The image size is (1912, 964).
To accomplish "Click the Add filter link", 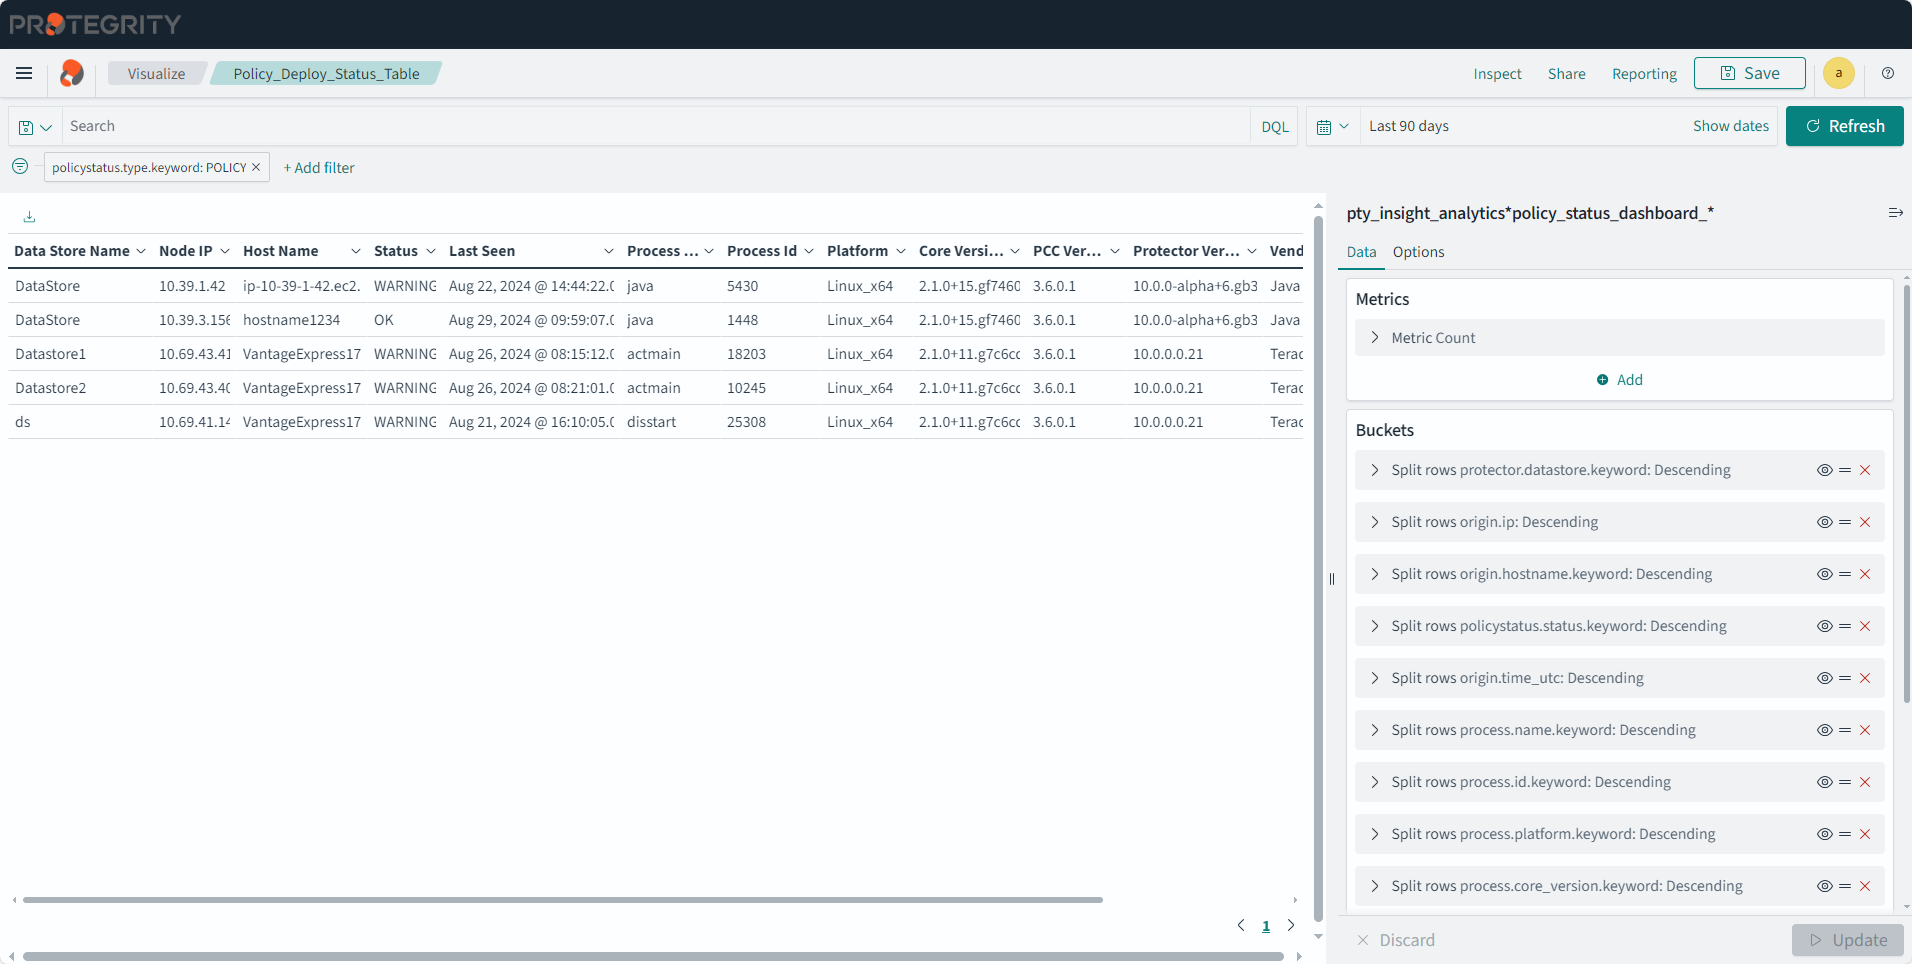I will coord(319,168).
